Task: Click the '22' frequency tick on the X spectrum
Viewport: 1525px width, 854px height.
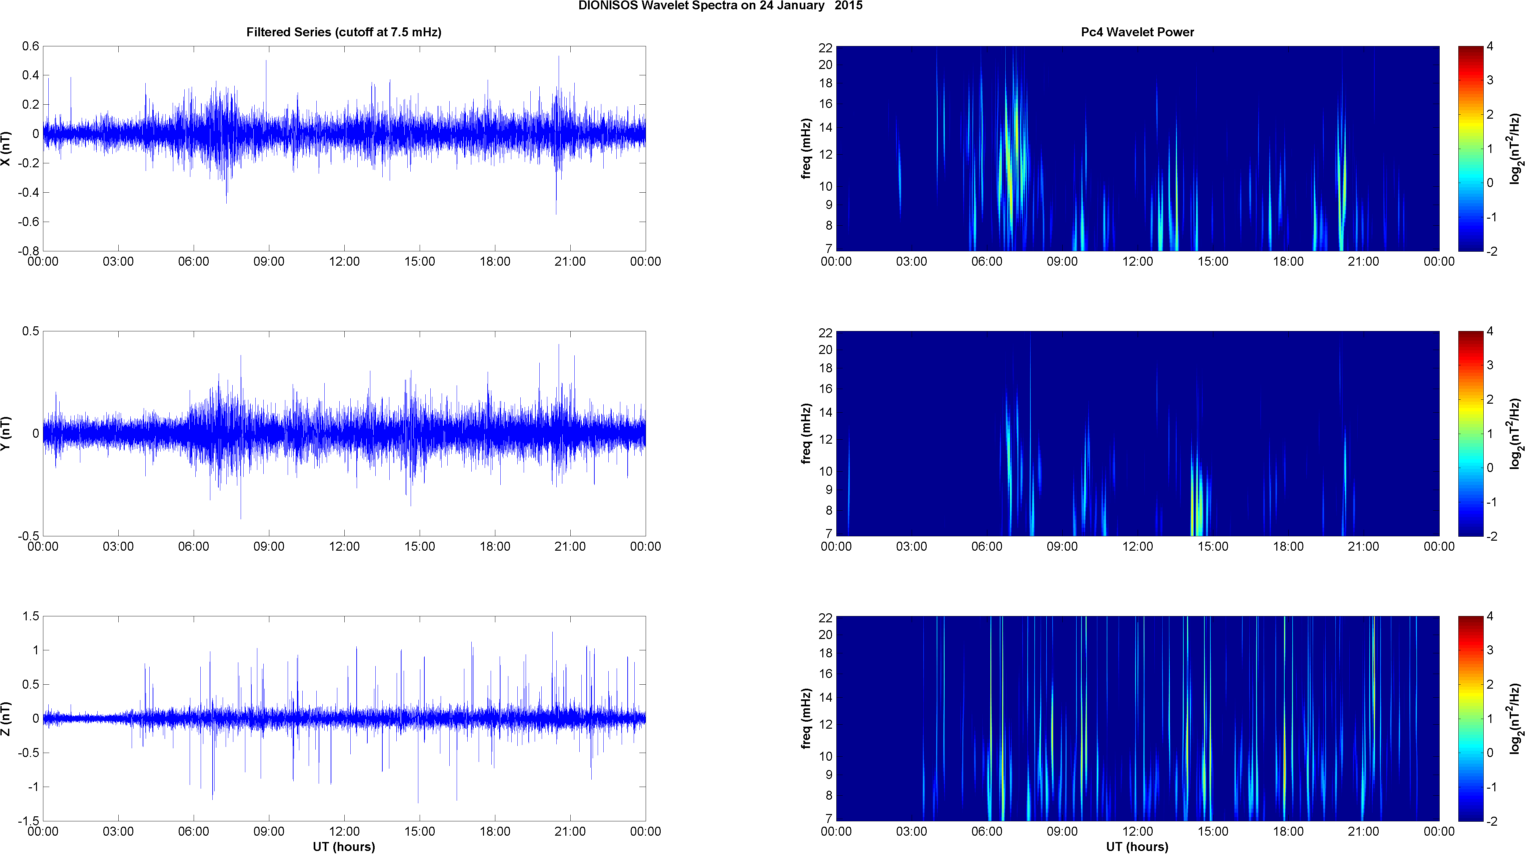Action: pyautogui.click(x=825, y=47)
